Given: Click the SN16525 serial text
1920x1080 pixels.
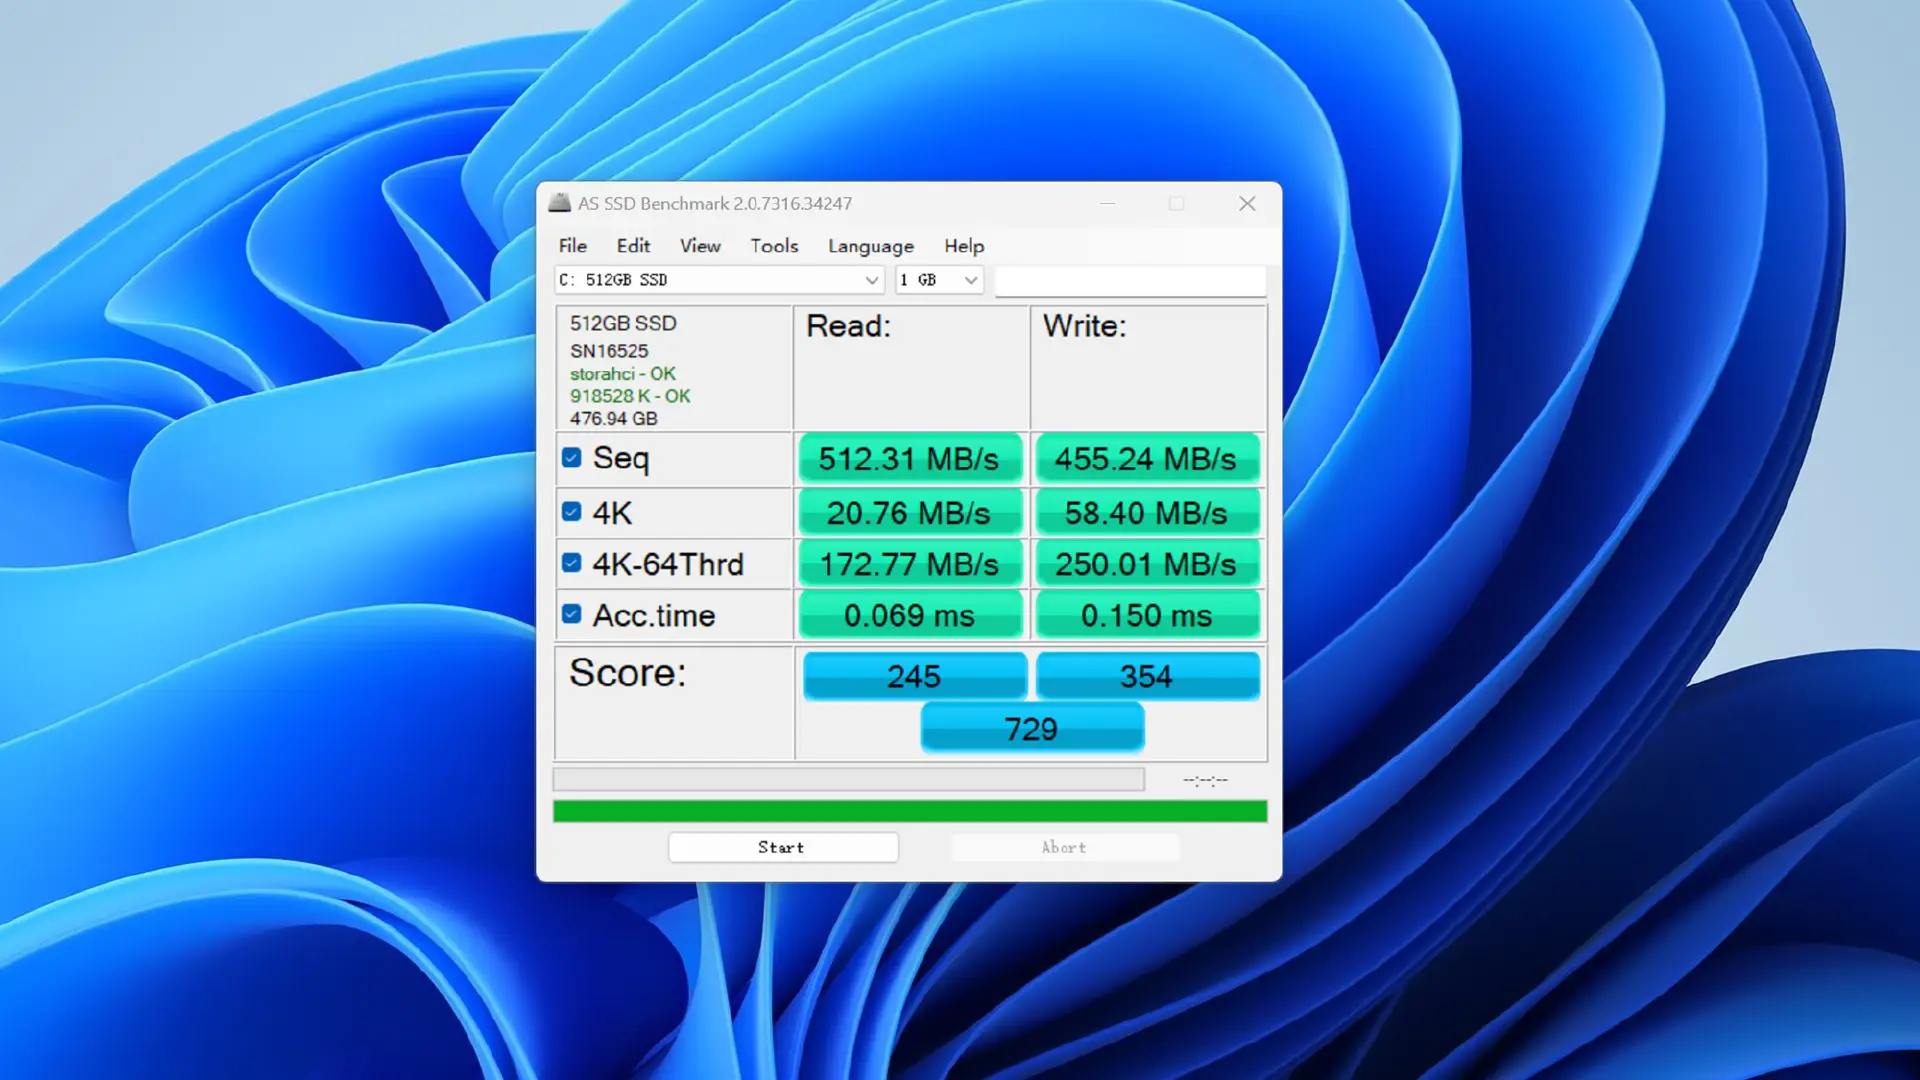Looking at the screenshot, I should pos(609,351).
